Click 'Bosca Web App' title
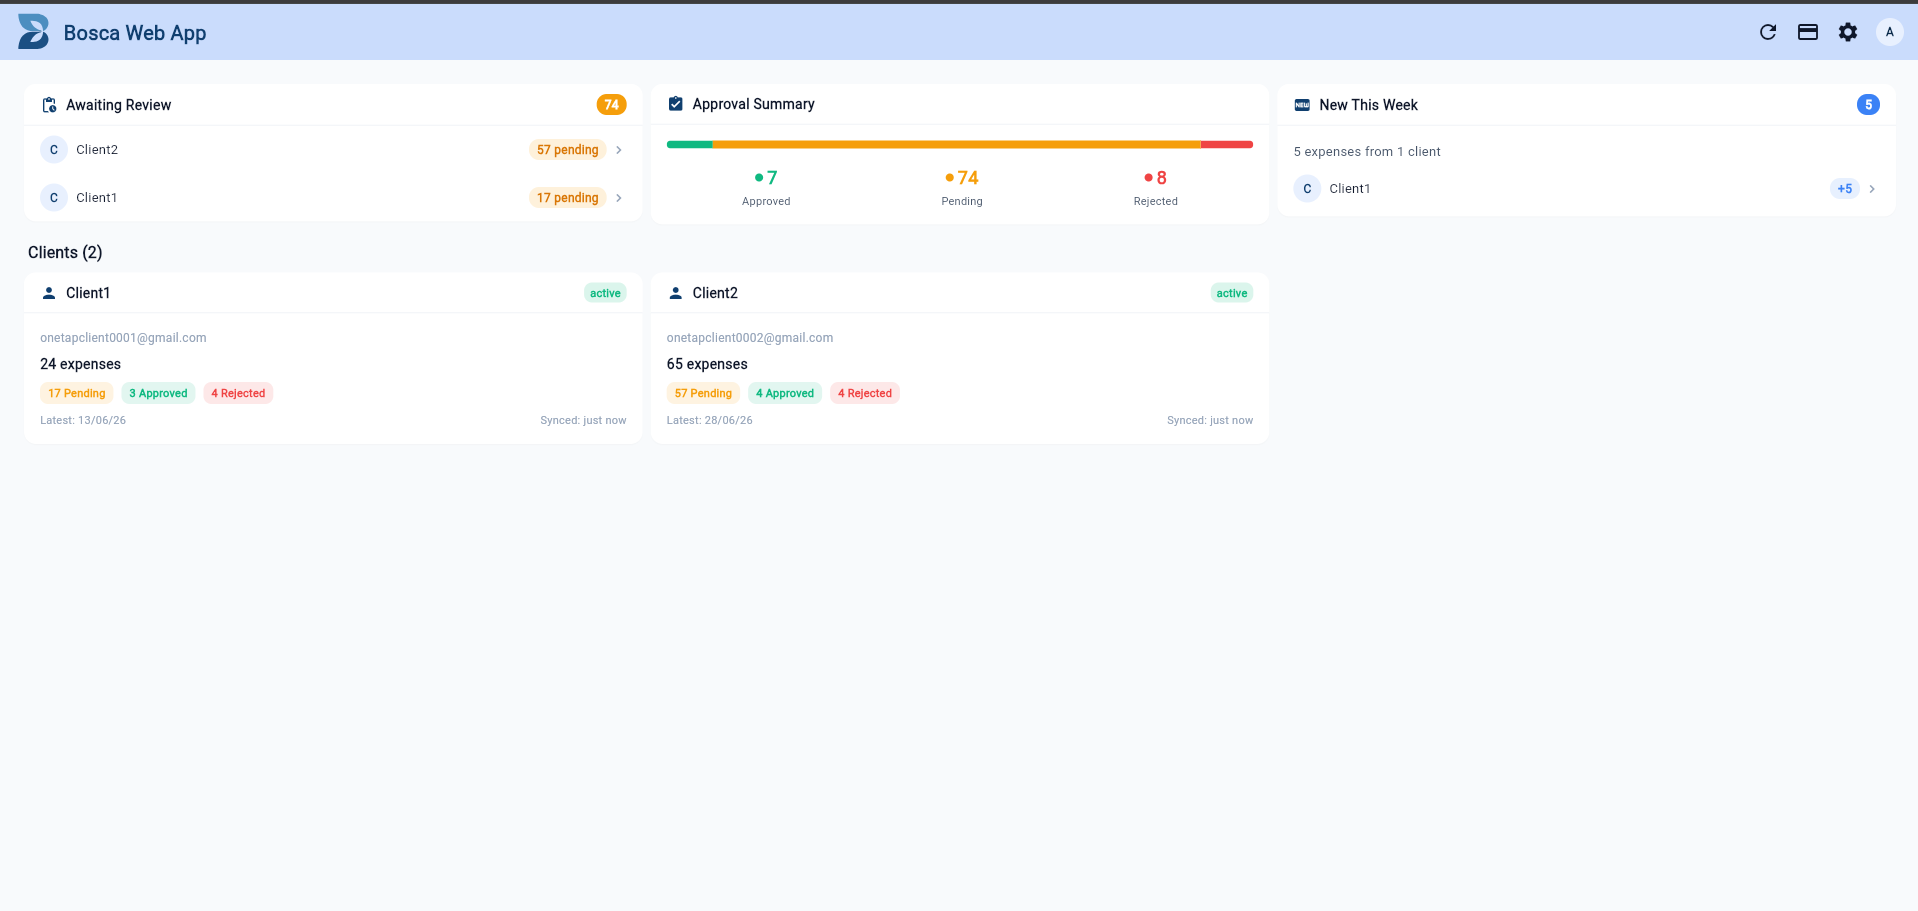1918x911 pixels. [x=135, y=33]
